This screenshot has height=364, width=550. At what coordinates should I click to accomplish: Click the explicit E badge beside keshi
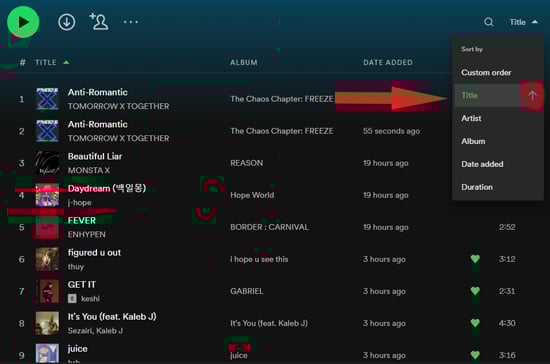coord(72,298)
